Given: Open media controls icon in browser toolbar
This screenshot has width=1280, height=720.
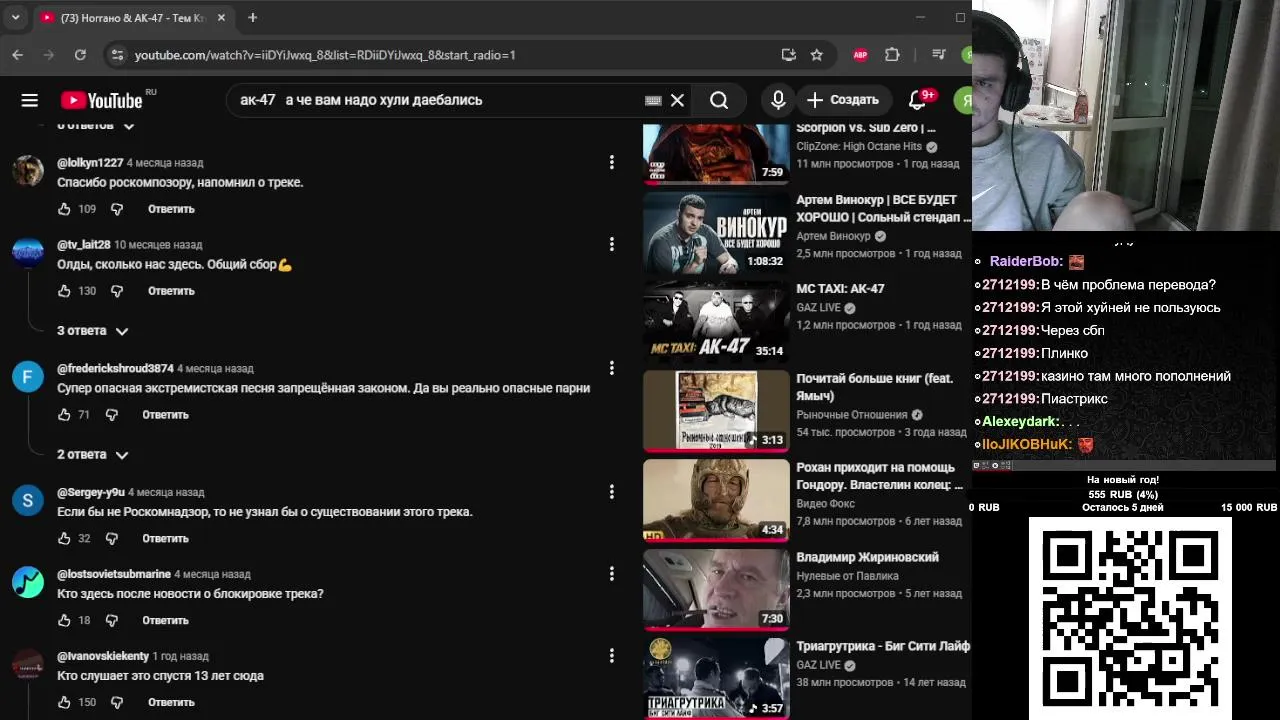Looking at the screenshot, I should (938, 55).
